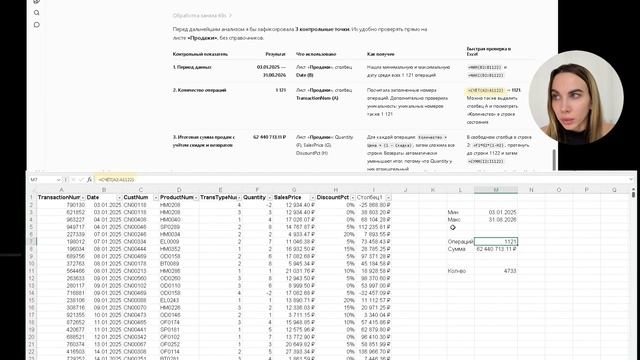The image size is (640, 360).
Task: Select product code EL0243 cell
Action: (x=179, y=300)
